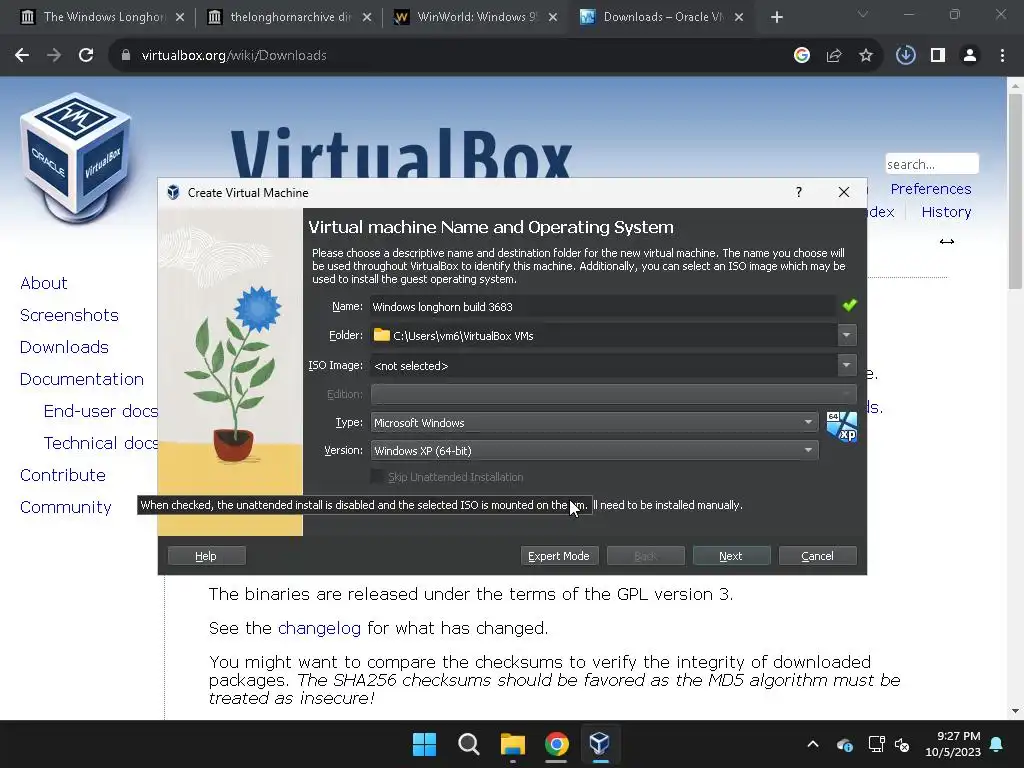Open the Technical docs link
This screenshot has height=768, width=1024.
(x=101, y=443)
